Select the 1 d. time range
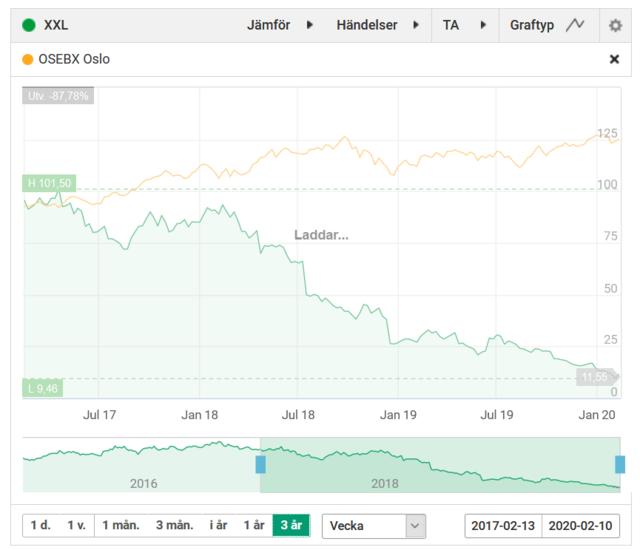640x550 pixels. tap(40, 525)
